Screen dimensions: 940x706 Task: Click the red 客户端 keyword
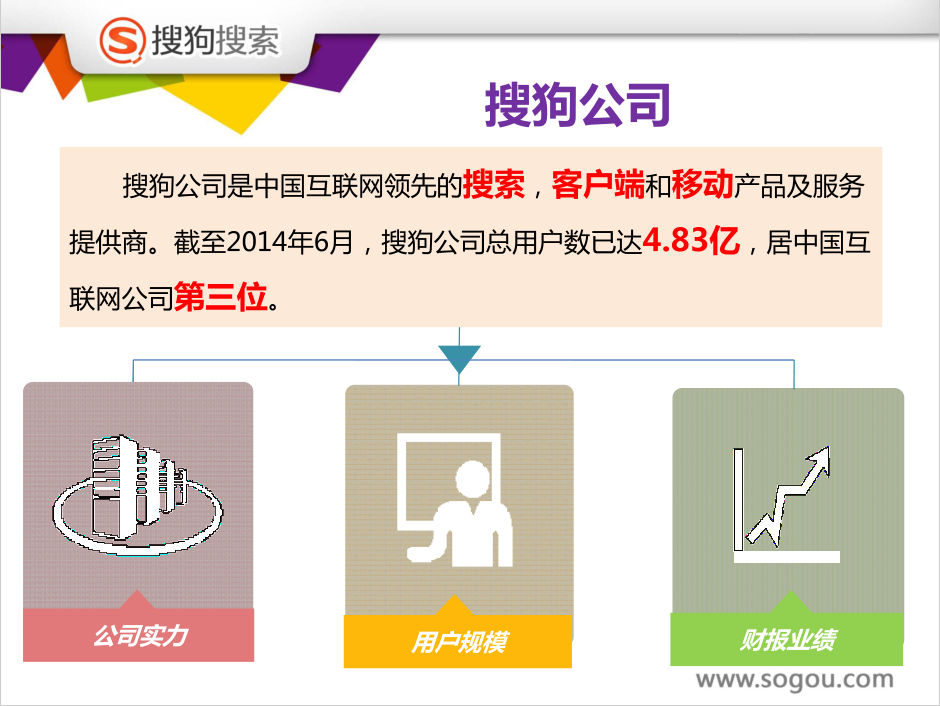[598, 184]
